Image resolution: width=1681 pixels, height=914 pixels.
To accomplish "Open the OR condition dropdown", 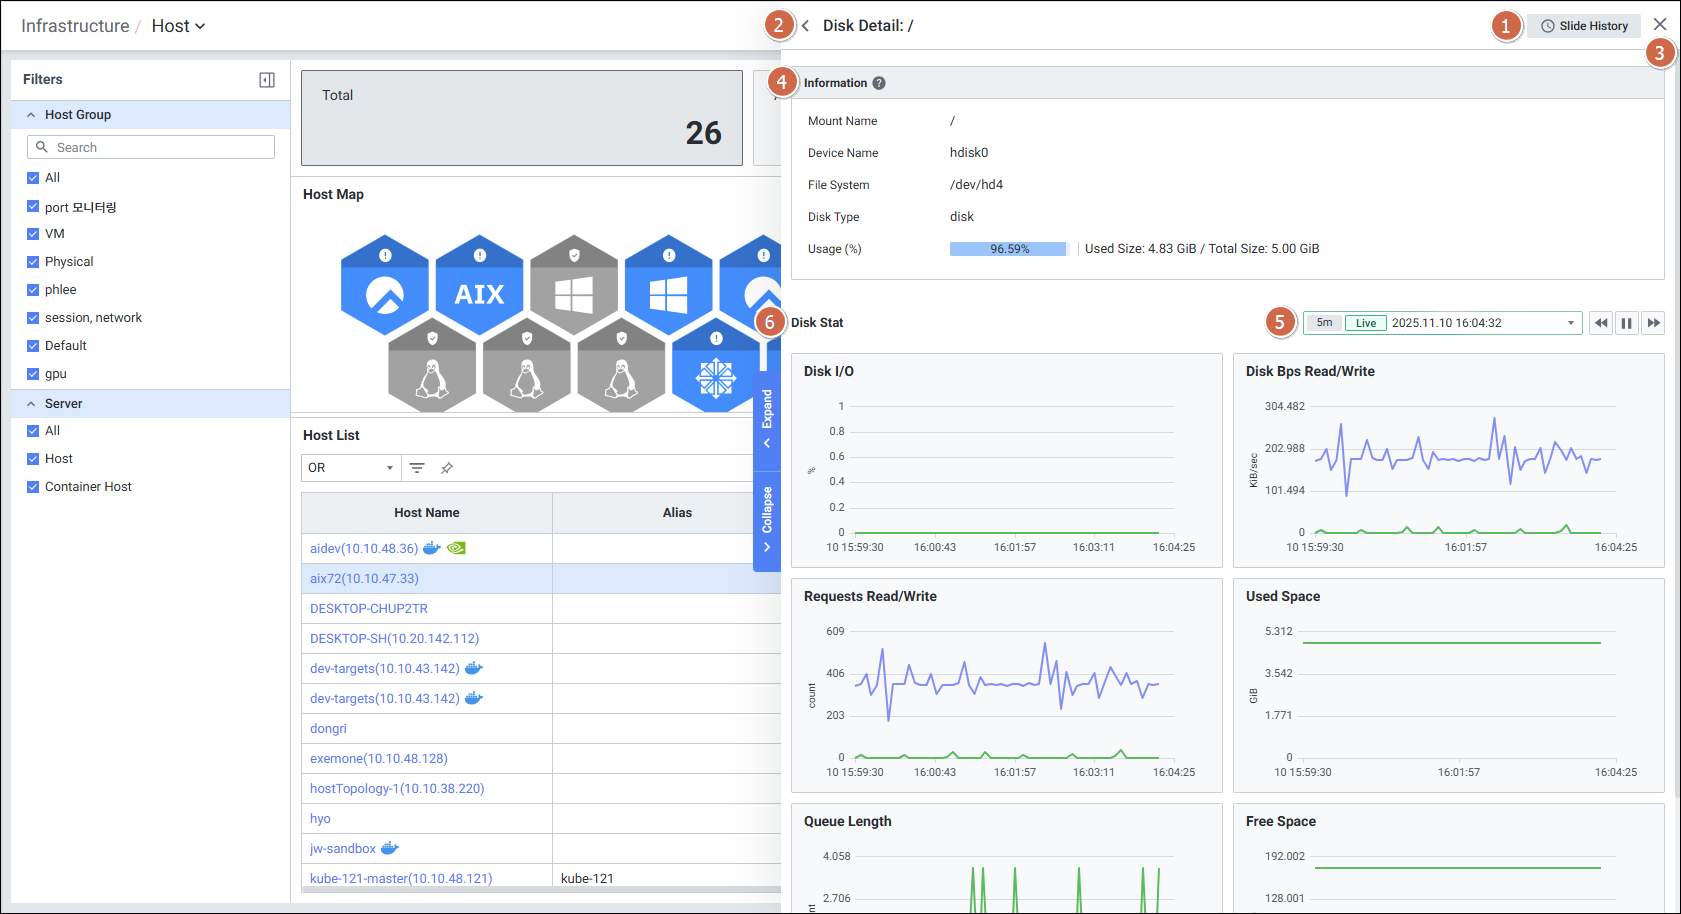I will (350, 468).
